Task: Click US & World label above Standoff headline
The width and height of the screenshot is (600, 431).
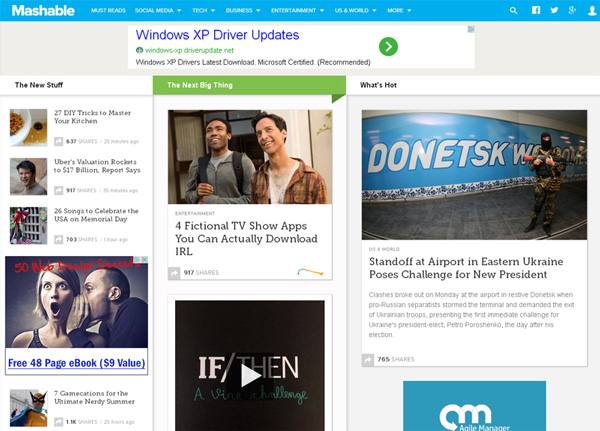Action: coord(384,249)
